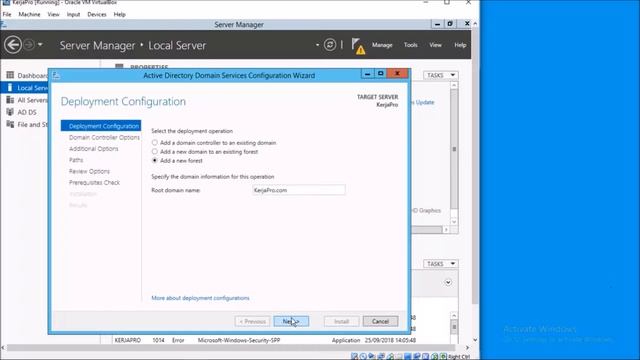Open the VirtualBox Machine menu
Image resolution: width=640 pixels, height=360 pixels.
pos(29,14)
